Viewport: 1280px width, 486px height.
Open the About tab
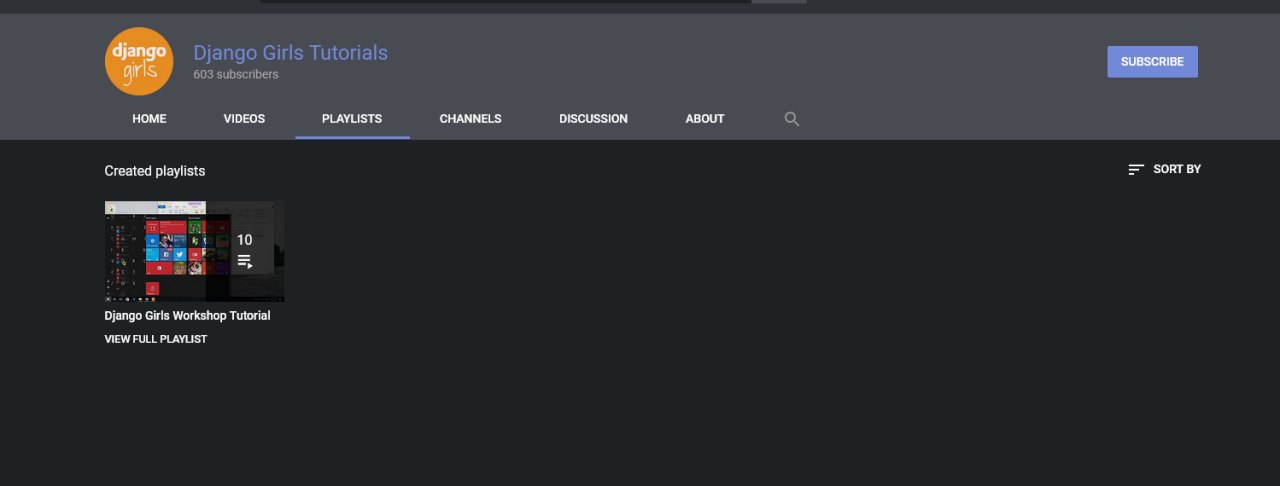click(705, 119)
